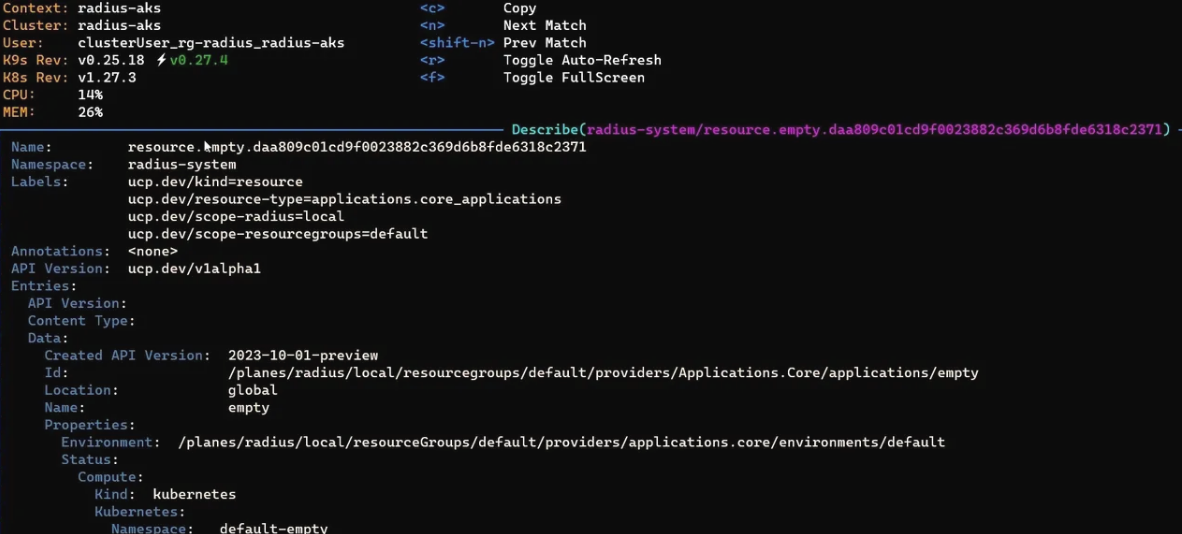Click the MEM 26% usage indicator
The image size is (1182, 534).
click(90, 112)
